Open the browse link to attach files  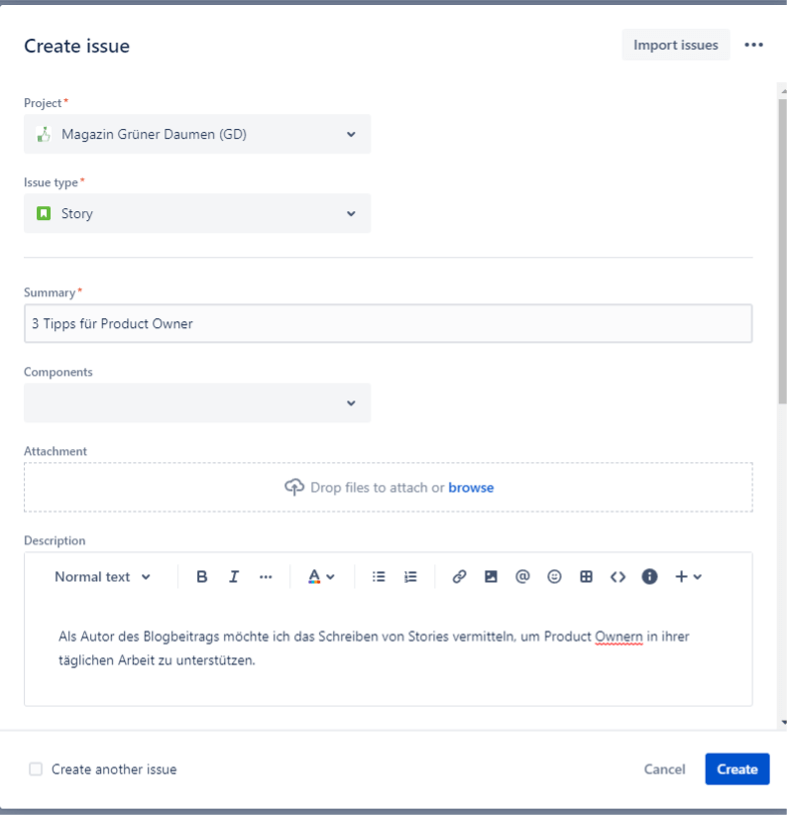[470, 487]
